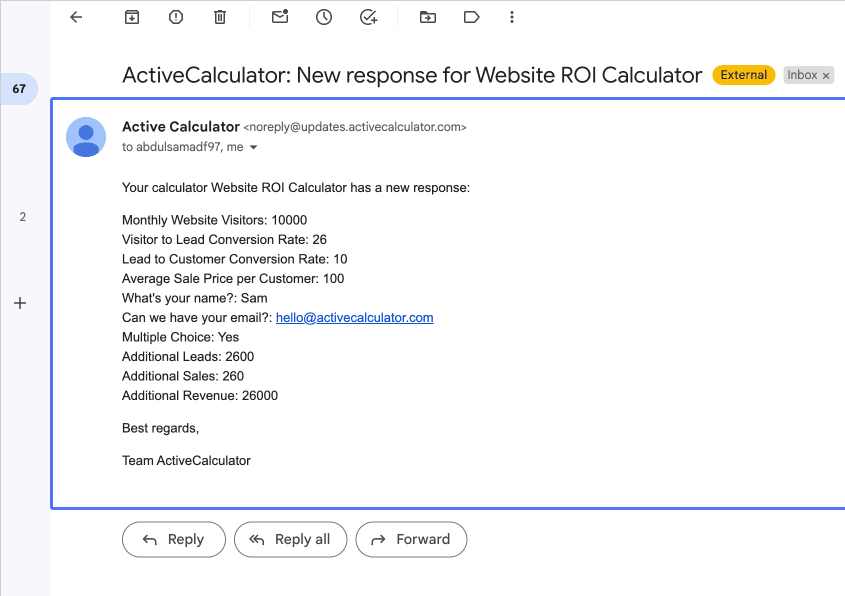The width and height of the screenshot is (845, 596).
Task: Report this email as spam
Action: (176, 17)
